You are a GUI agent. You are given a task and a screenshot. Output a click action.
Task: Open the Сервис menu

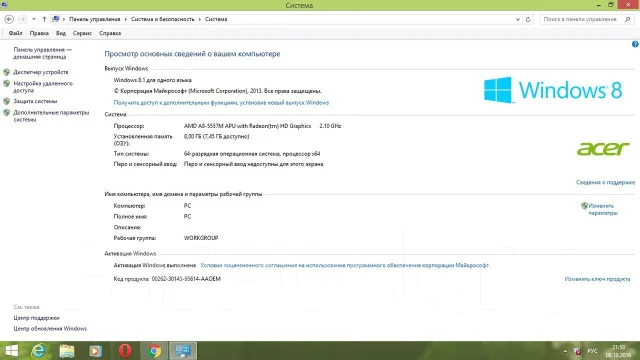click(x=82, y=33)
